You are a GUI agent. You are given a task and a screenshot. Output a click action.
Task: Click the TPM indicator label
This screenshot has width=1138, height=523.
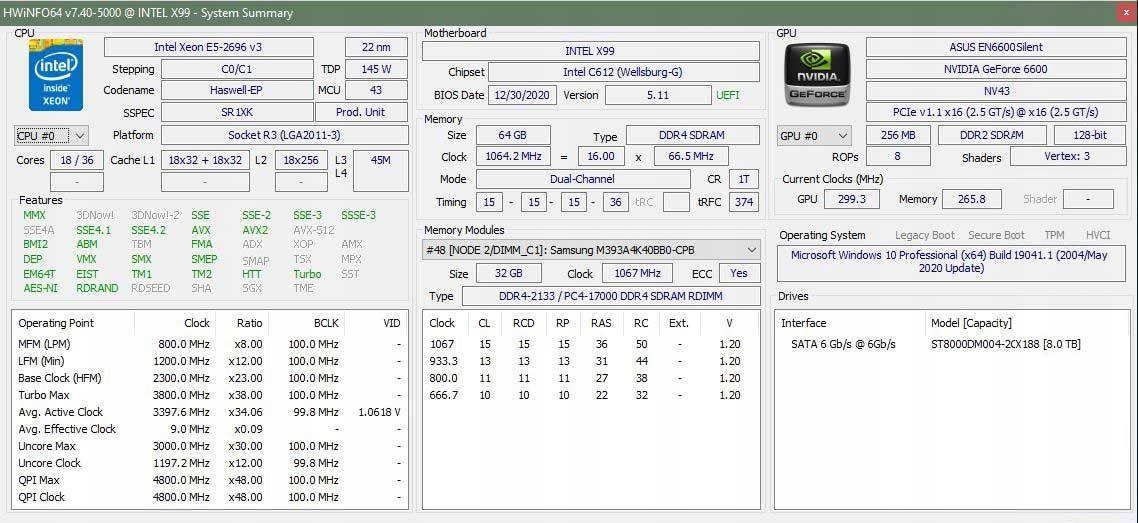(x=1054, y=235)
